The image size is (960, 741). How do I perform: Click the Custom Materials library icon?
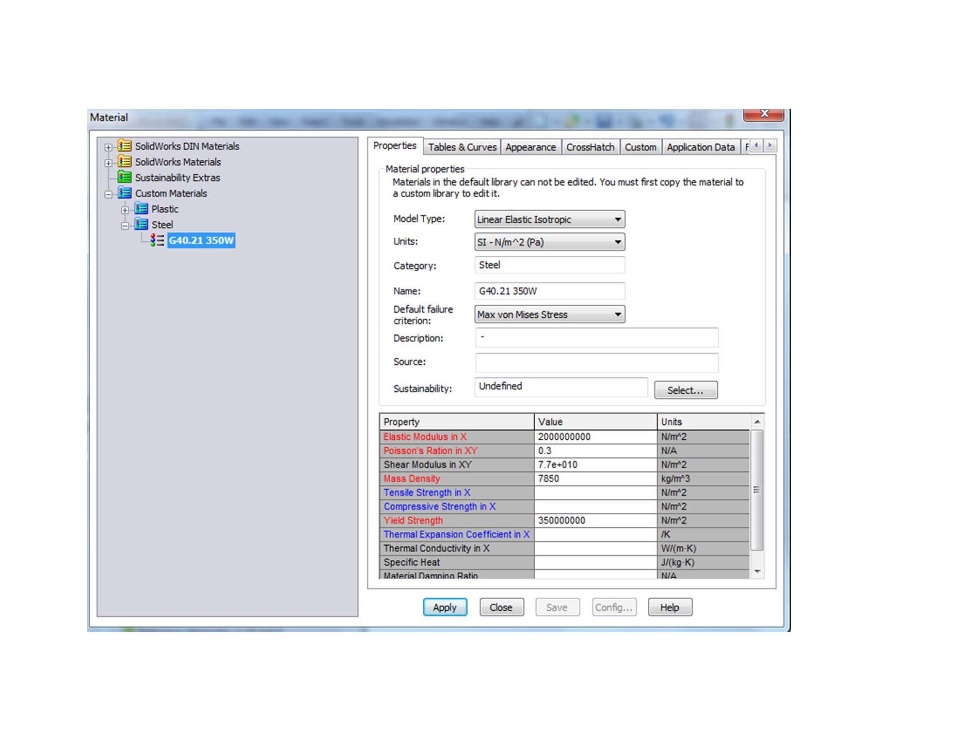(125, 193)
